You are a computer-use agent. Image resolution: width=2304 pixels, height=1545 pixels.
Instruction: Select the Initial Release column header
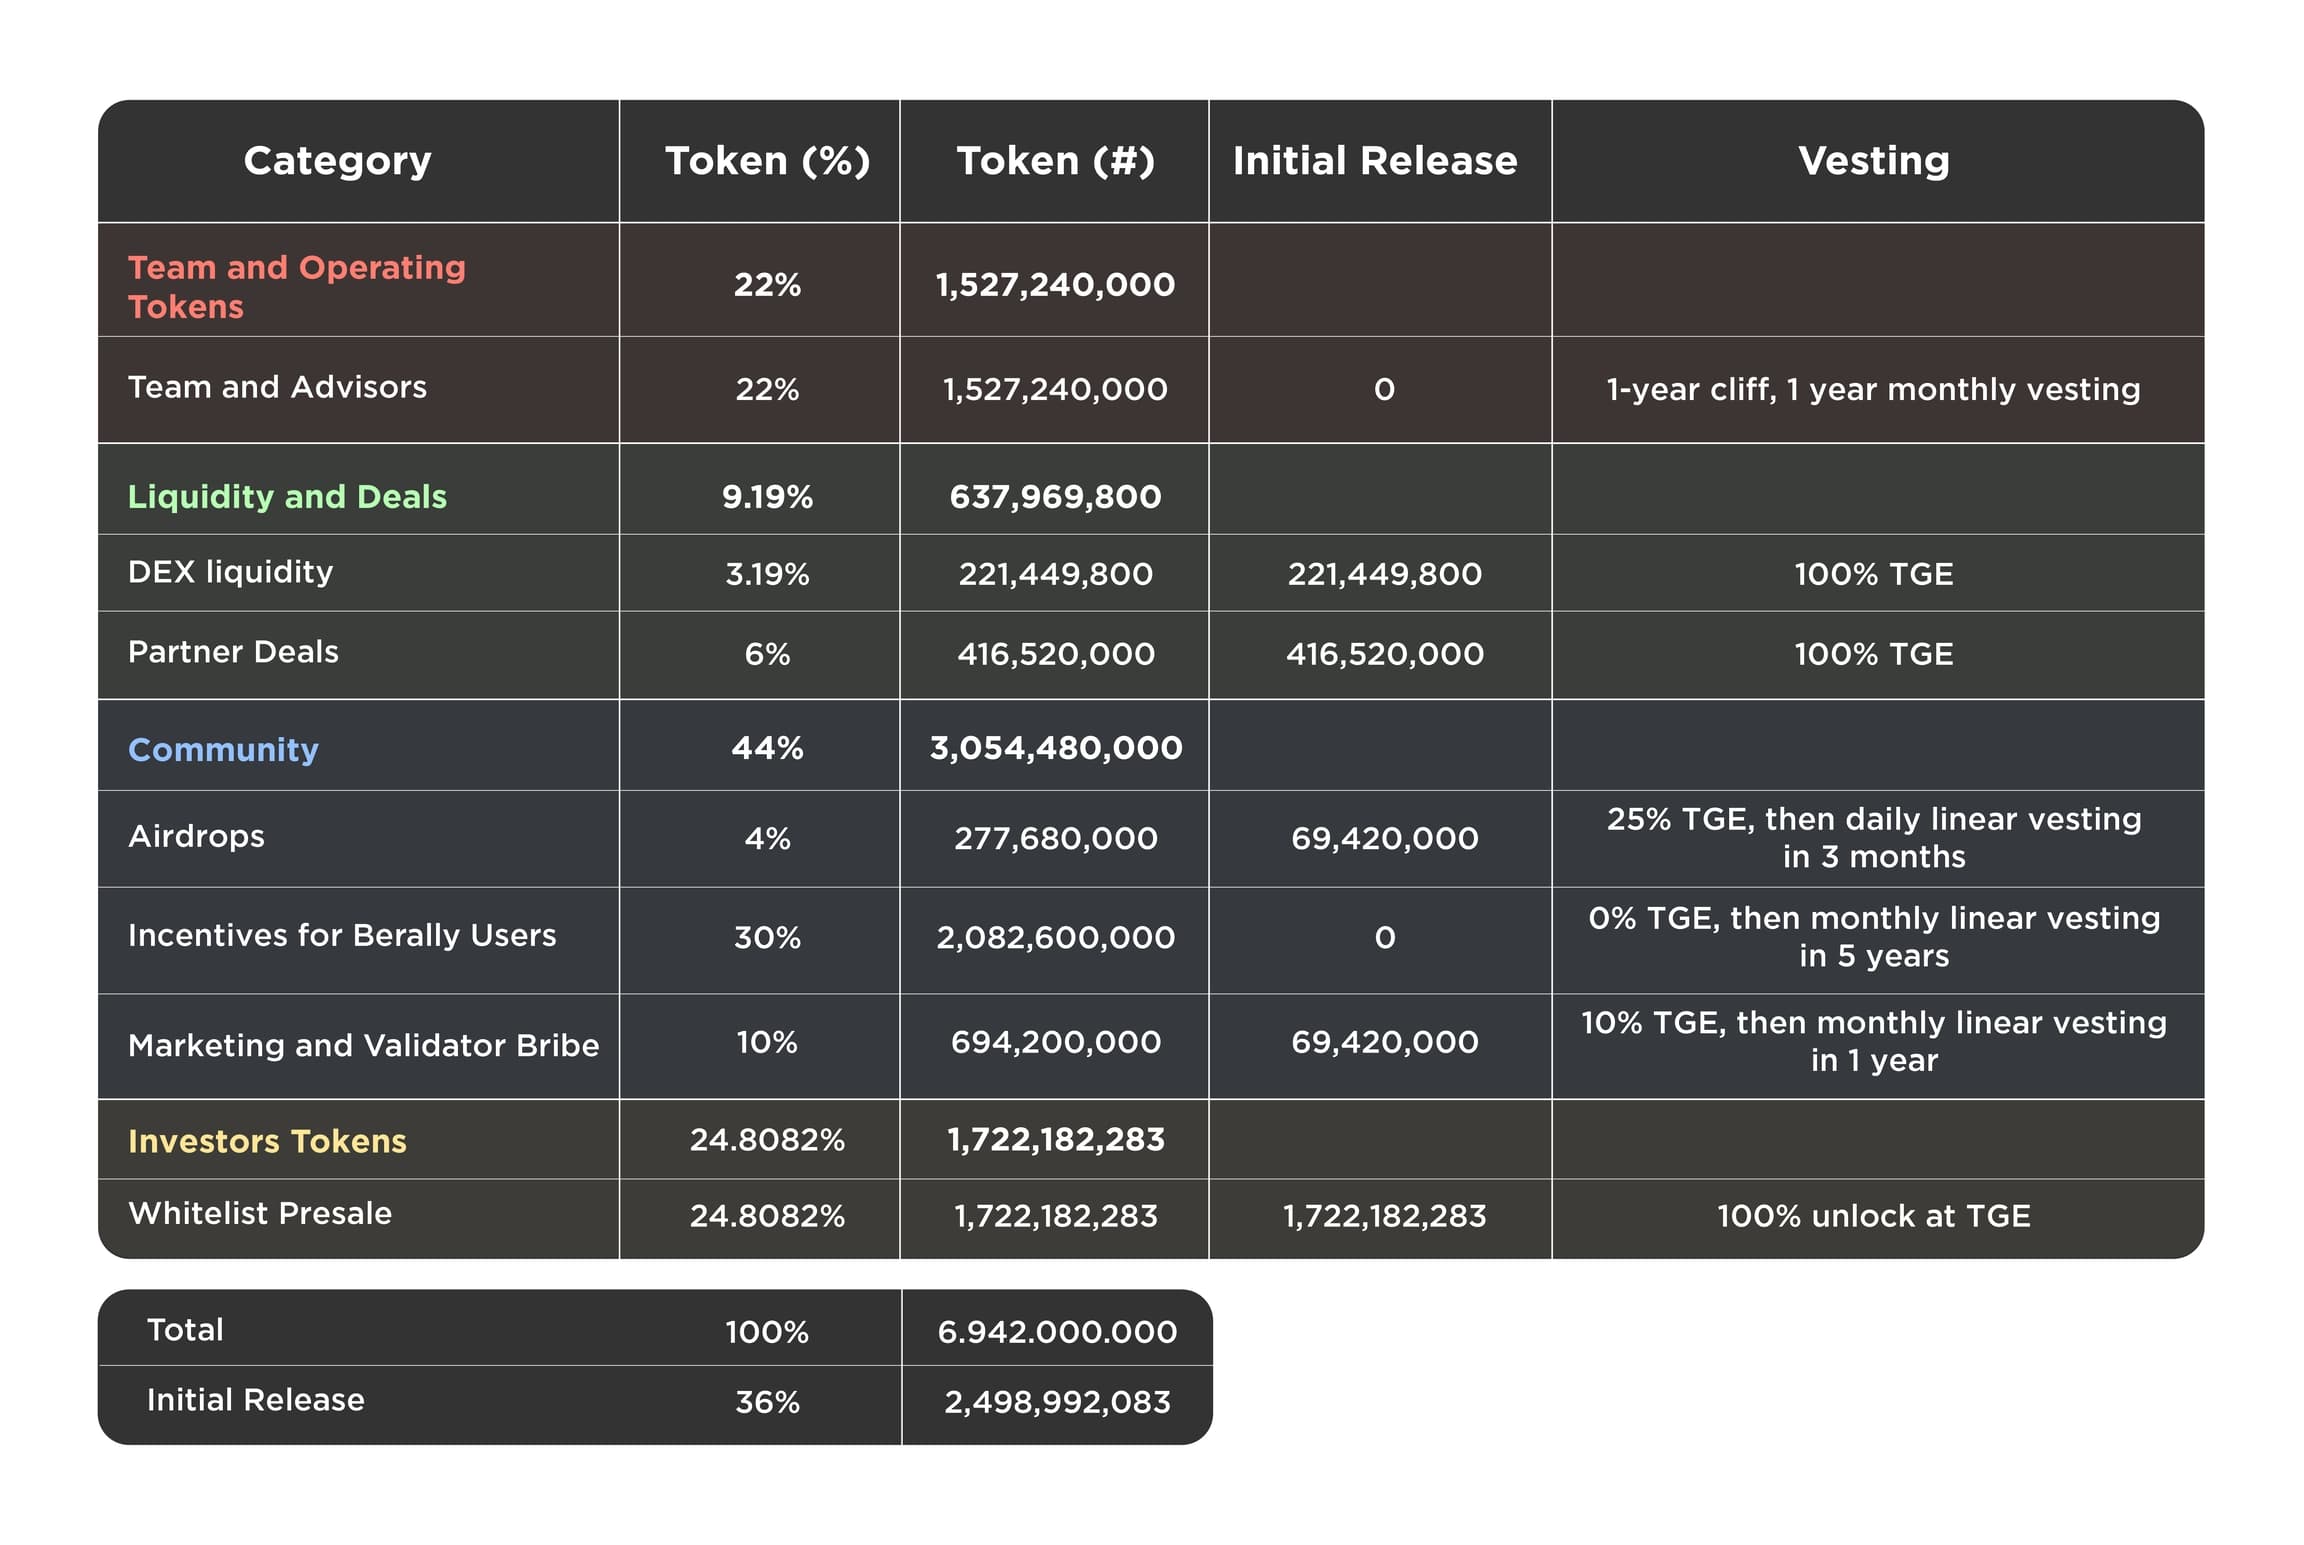coord(1378,160)
